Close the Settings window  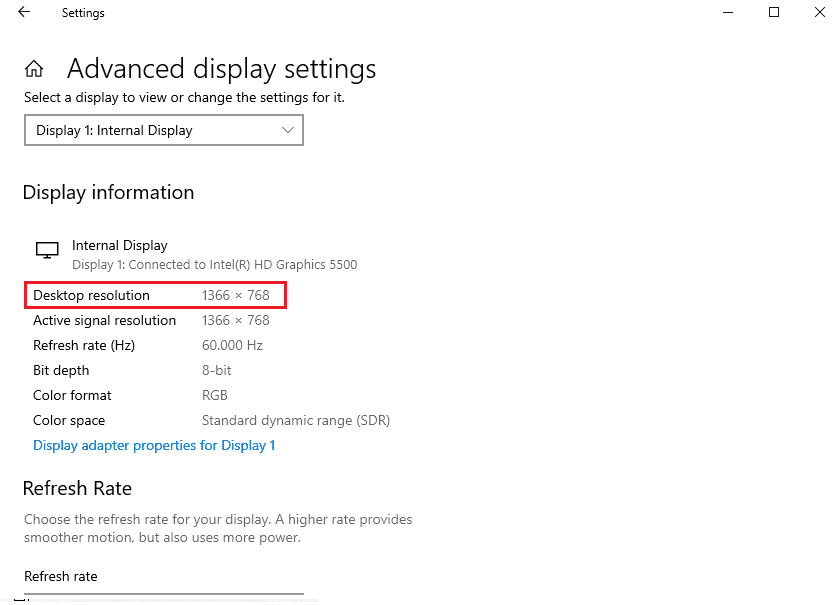click(820, 12)
